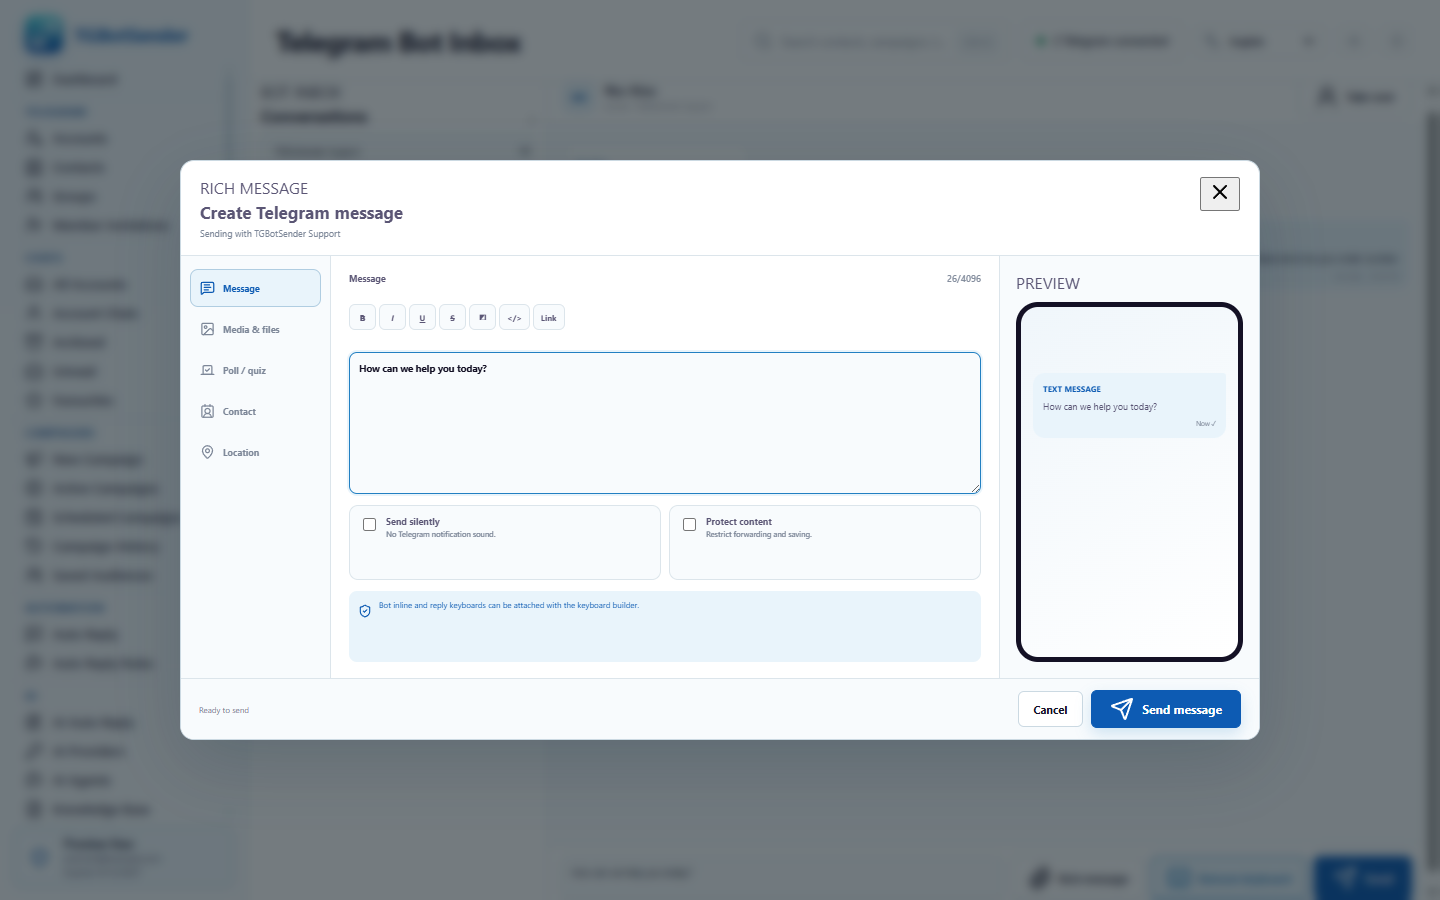This screenshot has width=1440, height=900.
Task: Apply underline formatting with the U button
Action: (422, 318)
